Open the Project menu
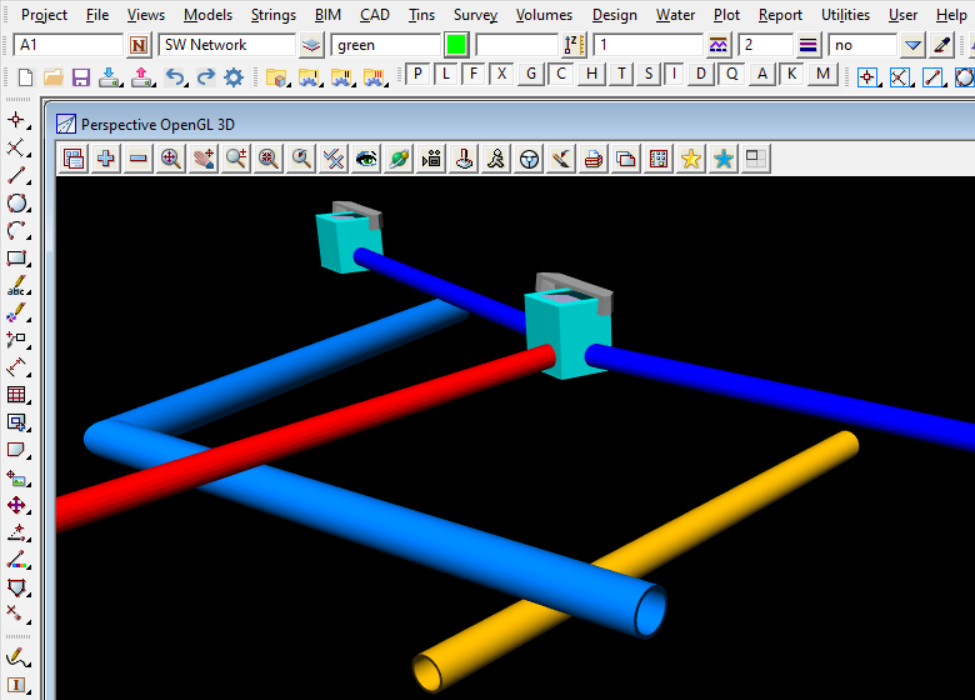This screenshot has height=700, width=975. point(44,14)
